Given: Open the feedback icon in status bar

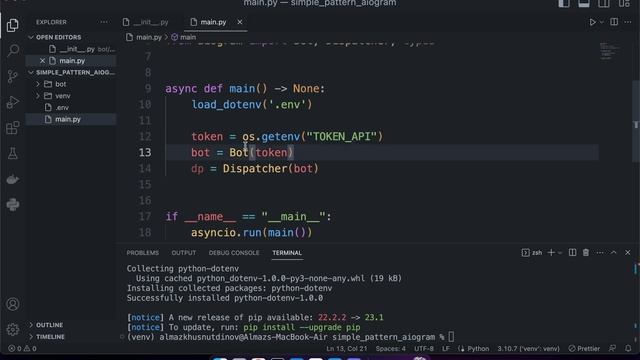Looking at the screenshot, I should (x=612, y=349).
